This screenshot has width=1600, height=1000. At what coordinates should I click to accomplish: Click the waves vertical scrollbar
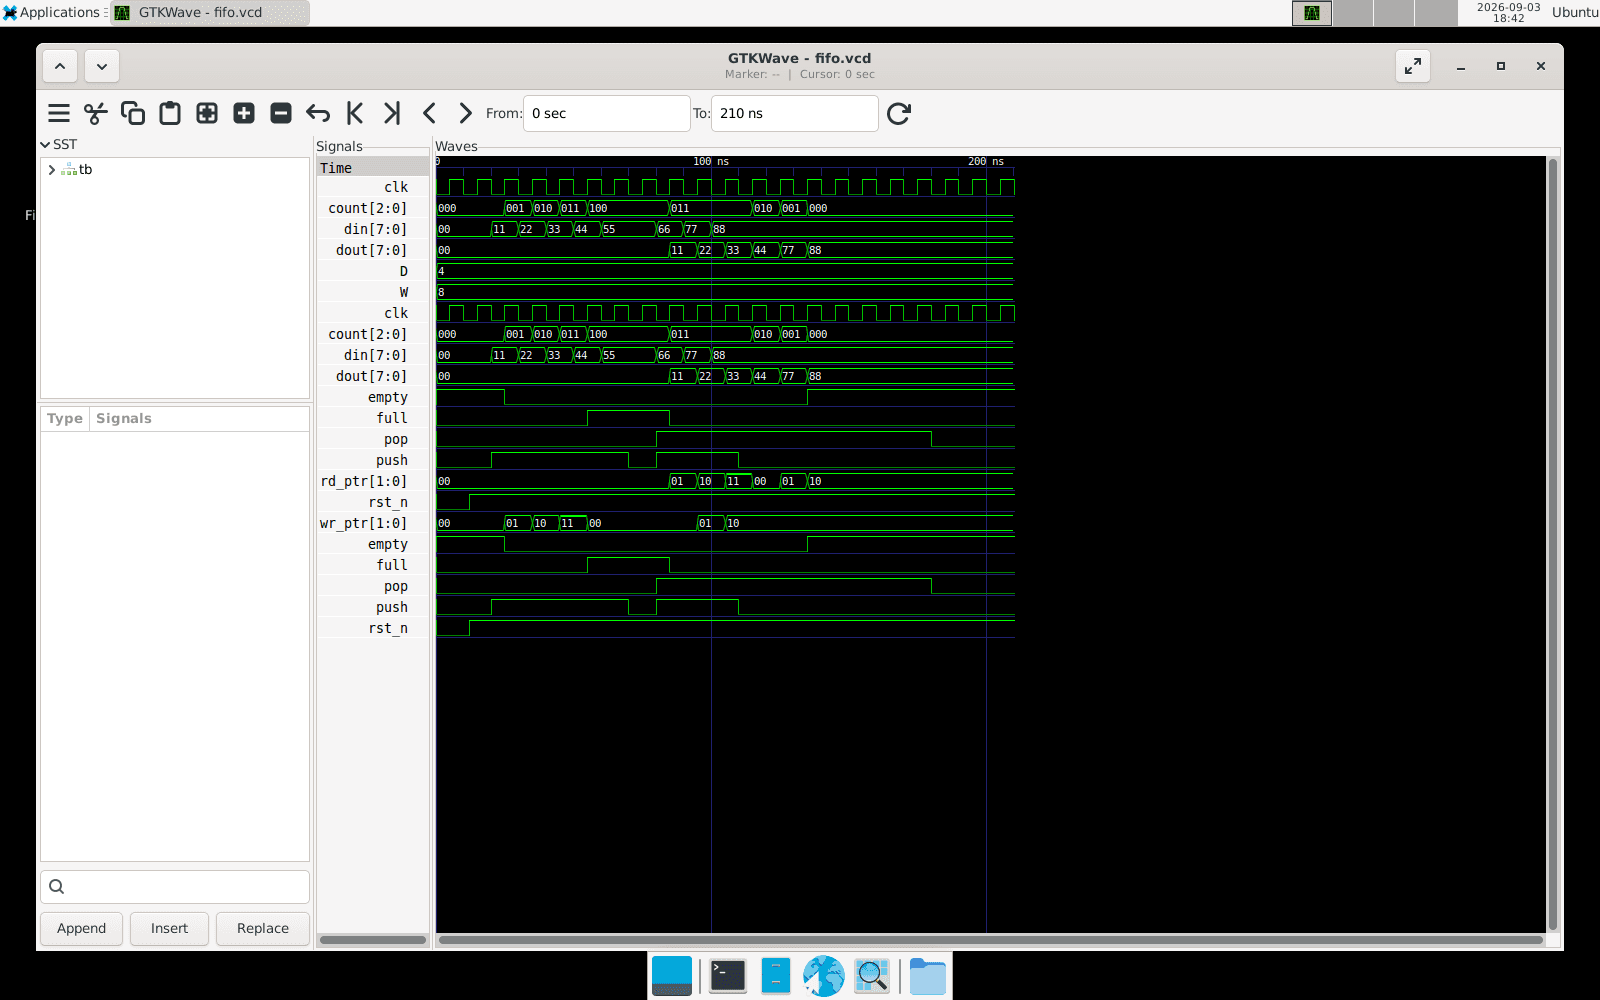[x=1553, y=543]
